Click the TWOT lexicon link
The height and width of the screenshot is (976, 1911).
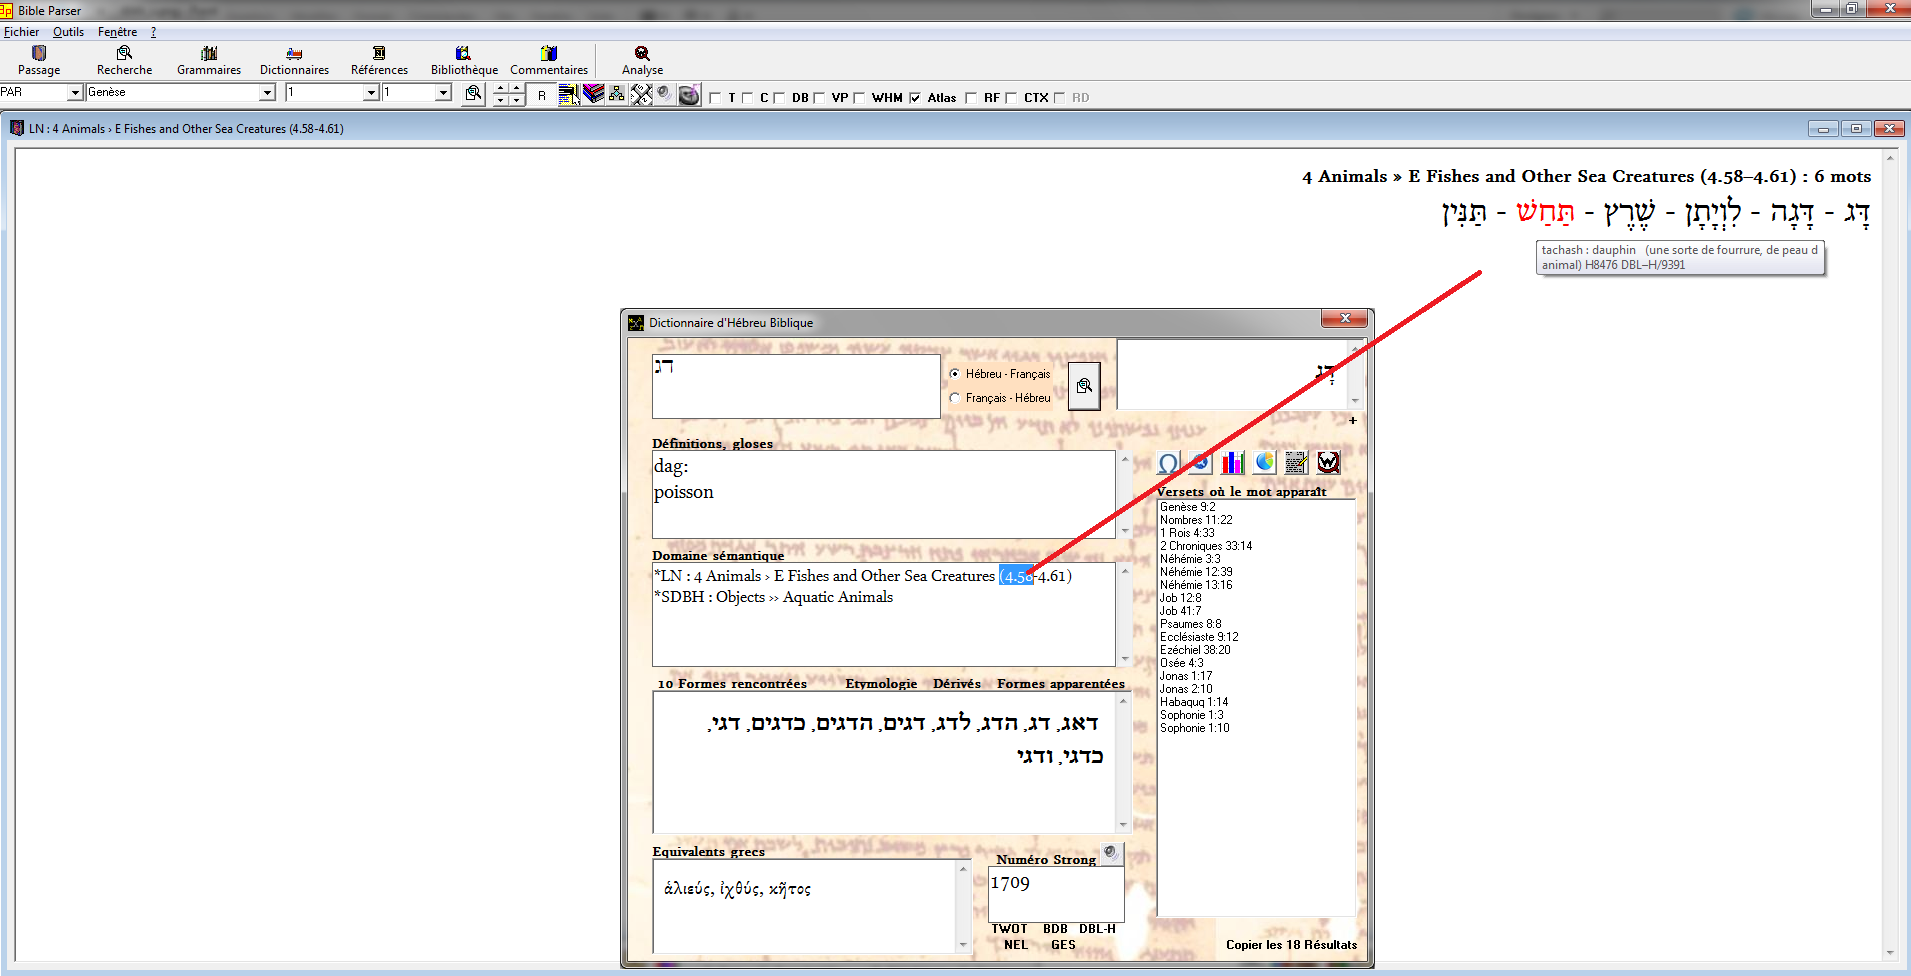1009,929
